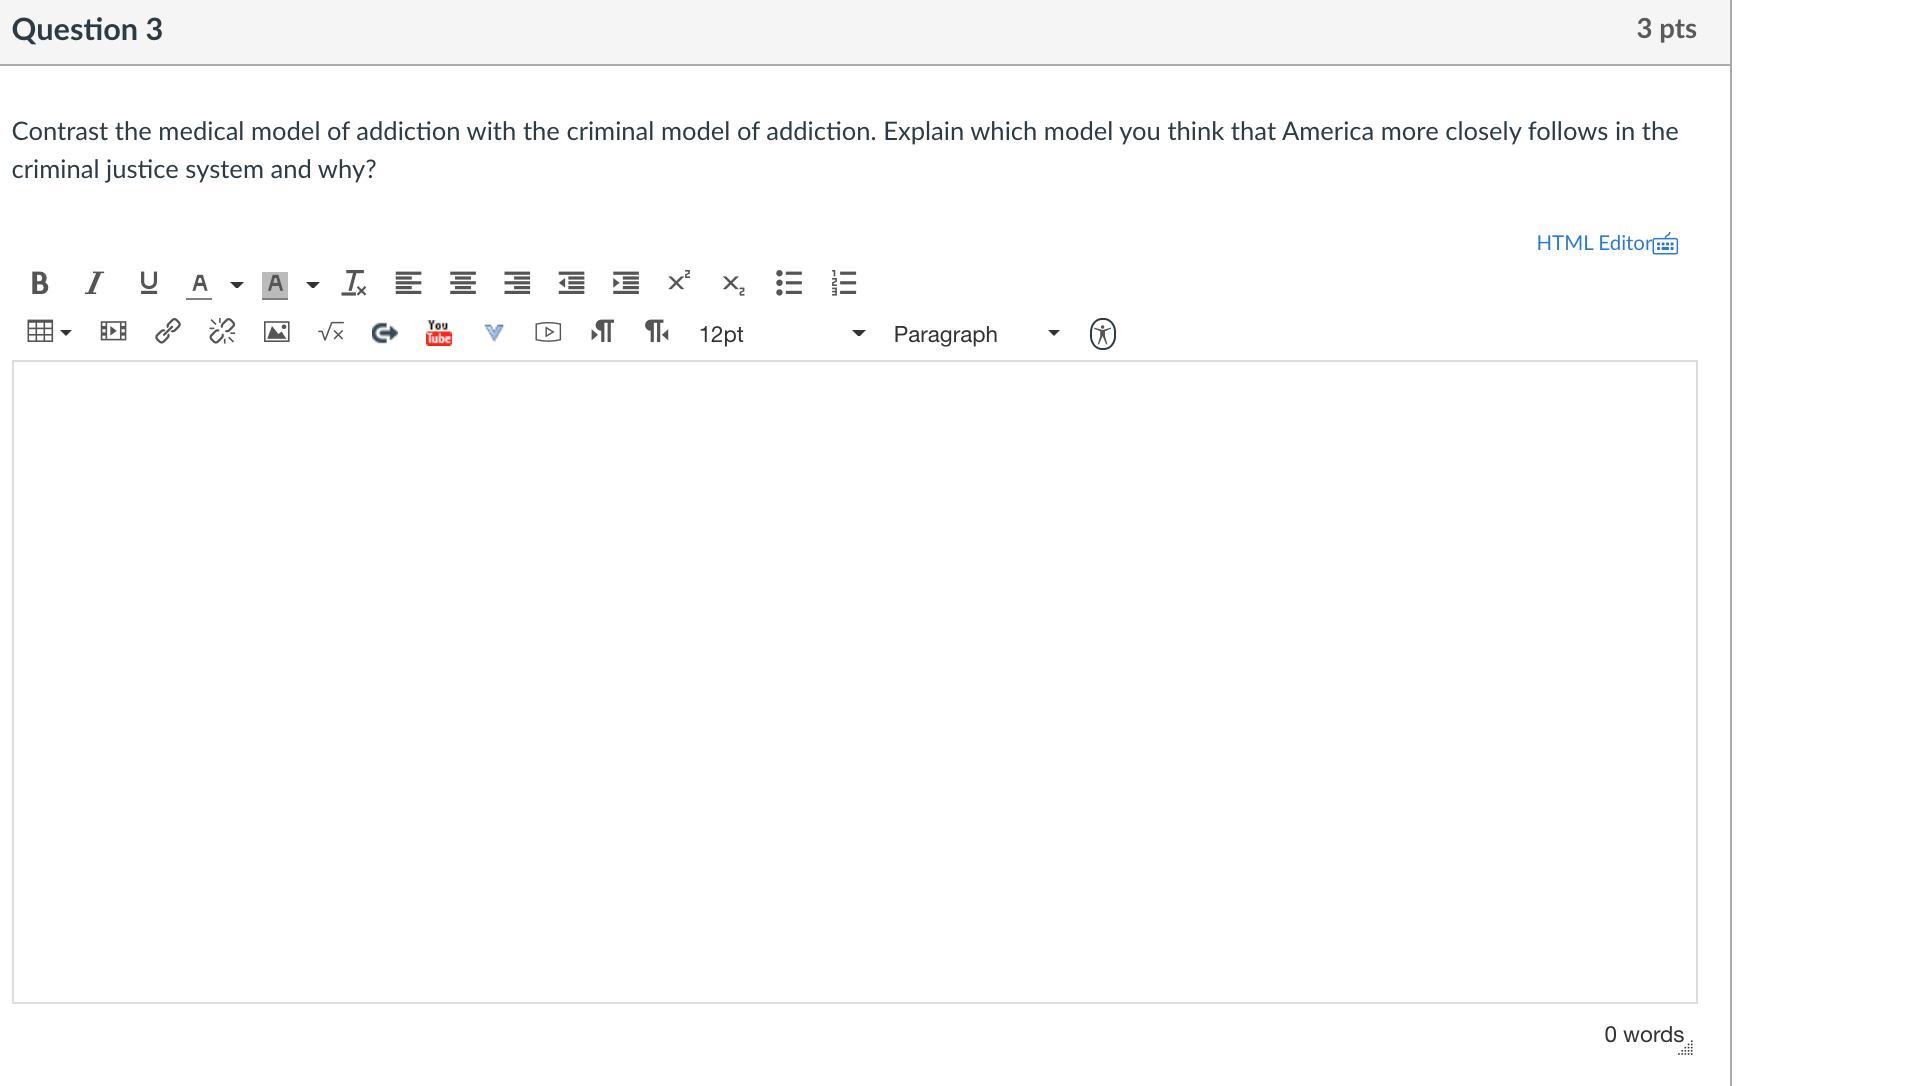
Task: Toggle underline formatting
Action: tap(148, 284)
